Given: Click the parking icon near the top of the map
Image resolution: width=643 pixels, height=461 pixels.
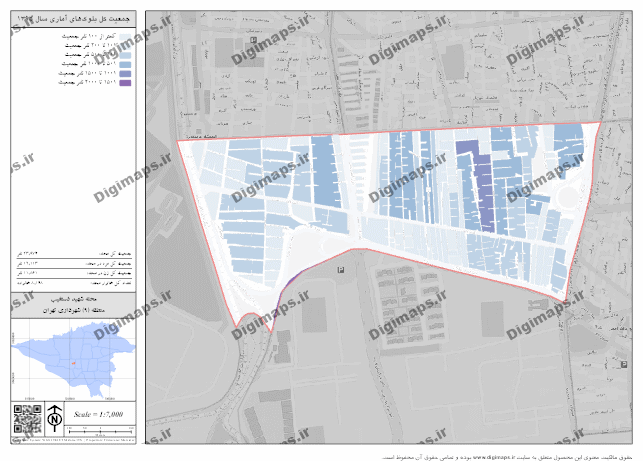Looking at the screenshot, I should pyautogui.click(x=253, y=40).
